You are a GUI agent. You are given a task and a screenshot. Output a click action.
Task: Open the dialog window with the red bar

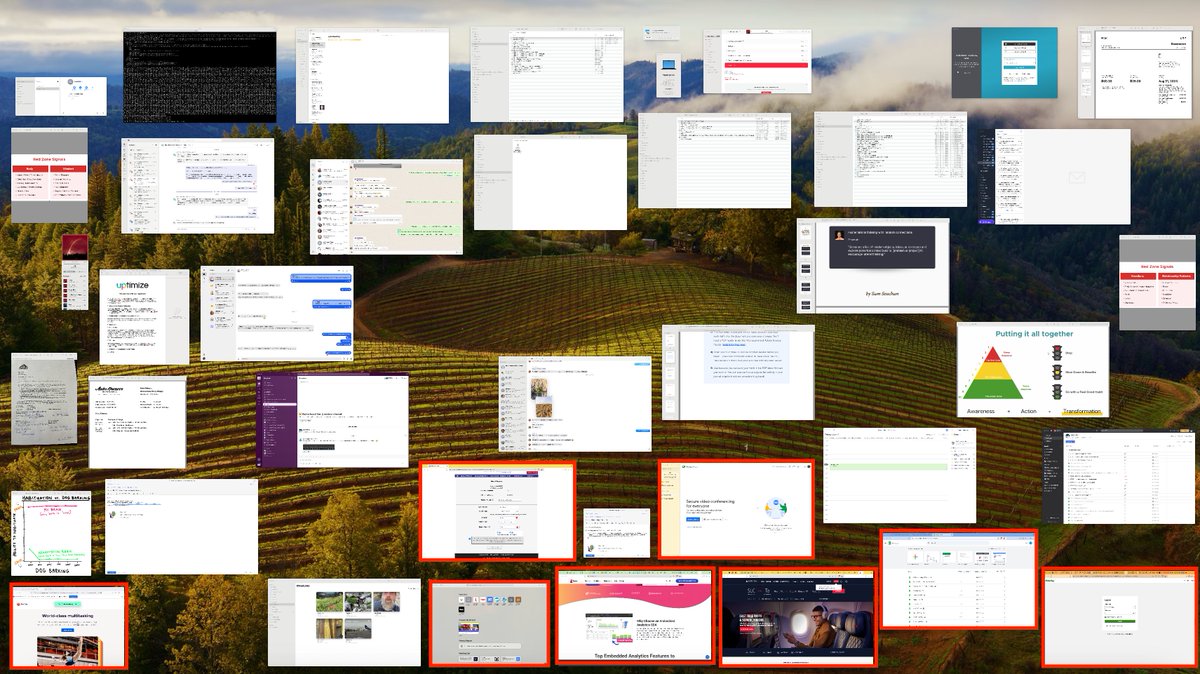click(x=755, y=61)
